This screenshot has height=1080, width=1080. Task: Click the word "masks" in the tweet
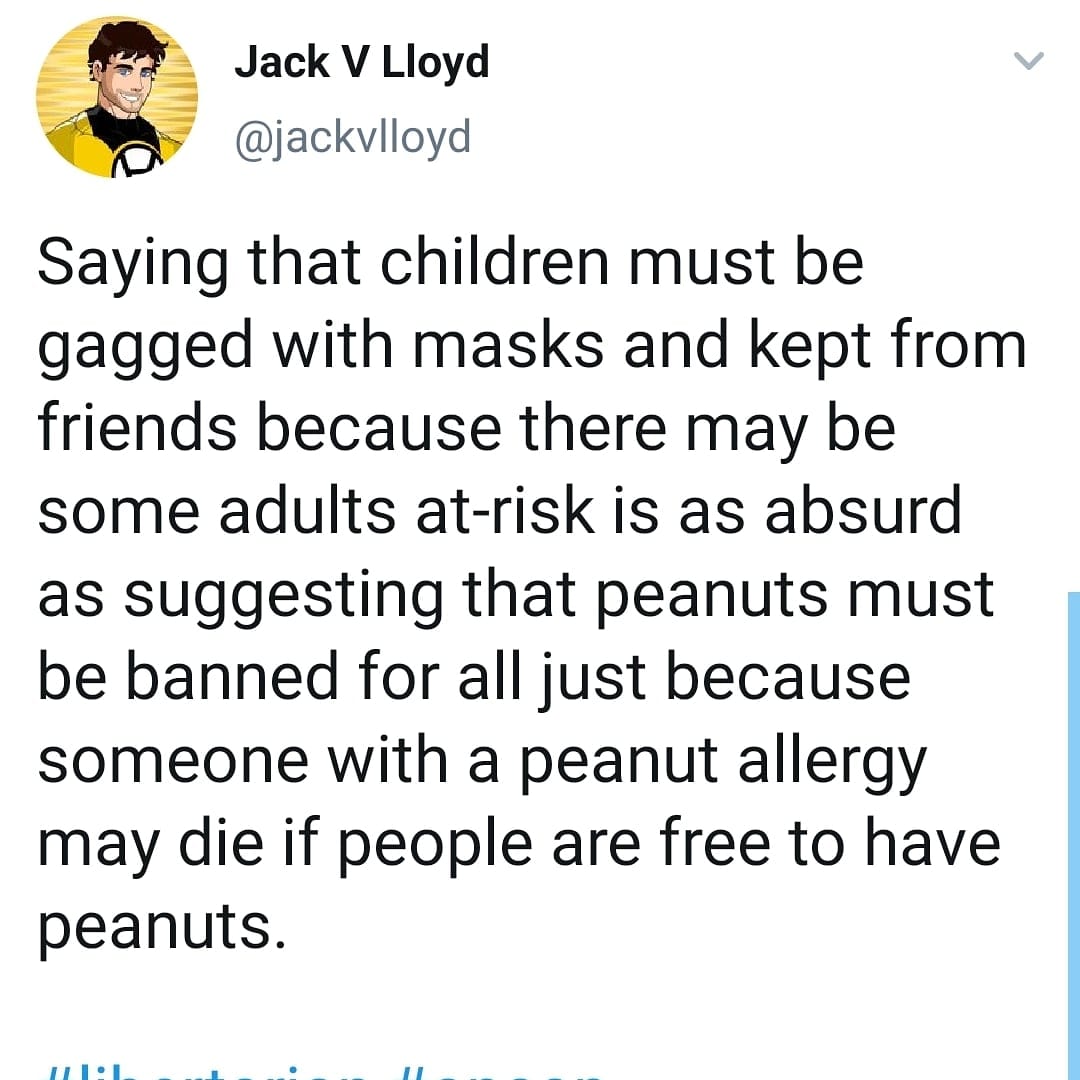(508, 346)
